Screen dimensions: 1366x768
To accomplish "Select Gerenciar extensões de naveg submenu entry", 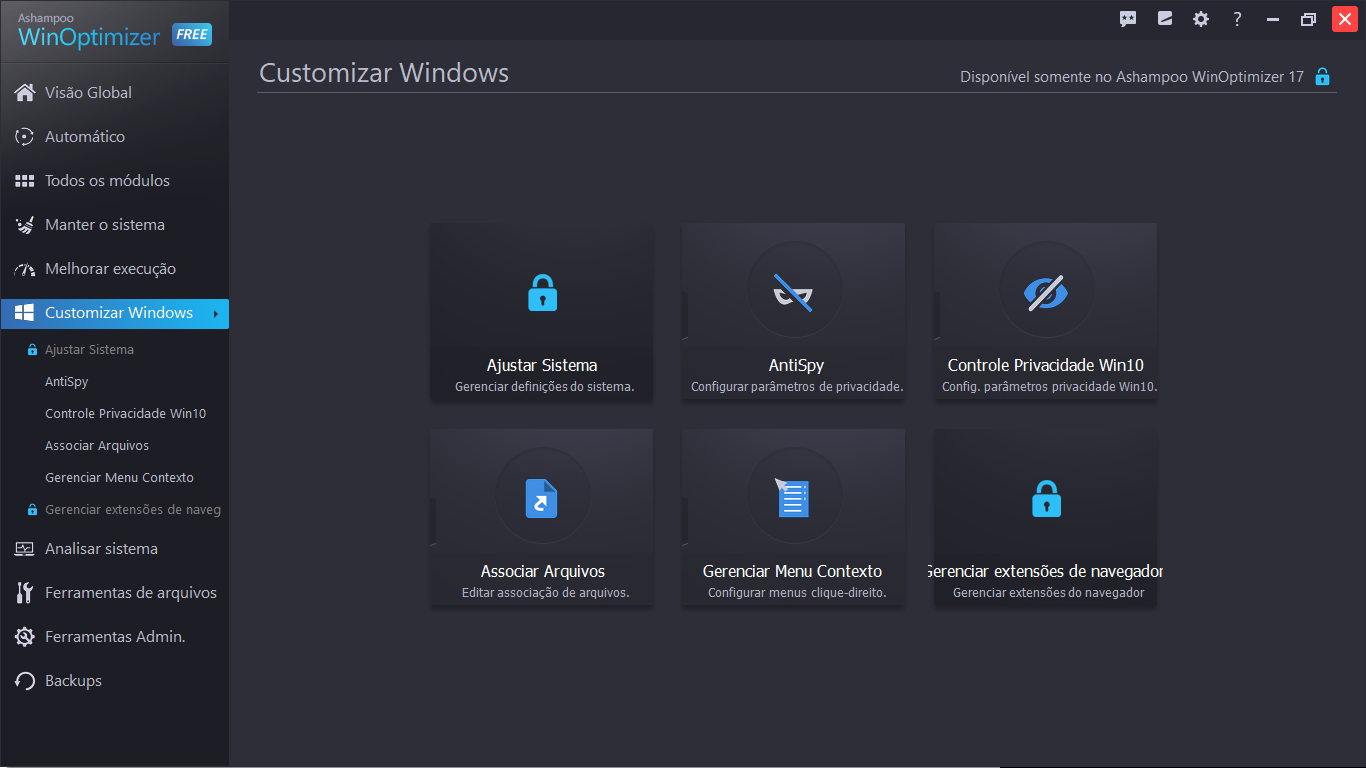I will pos(133,510).
